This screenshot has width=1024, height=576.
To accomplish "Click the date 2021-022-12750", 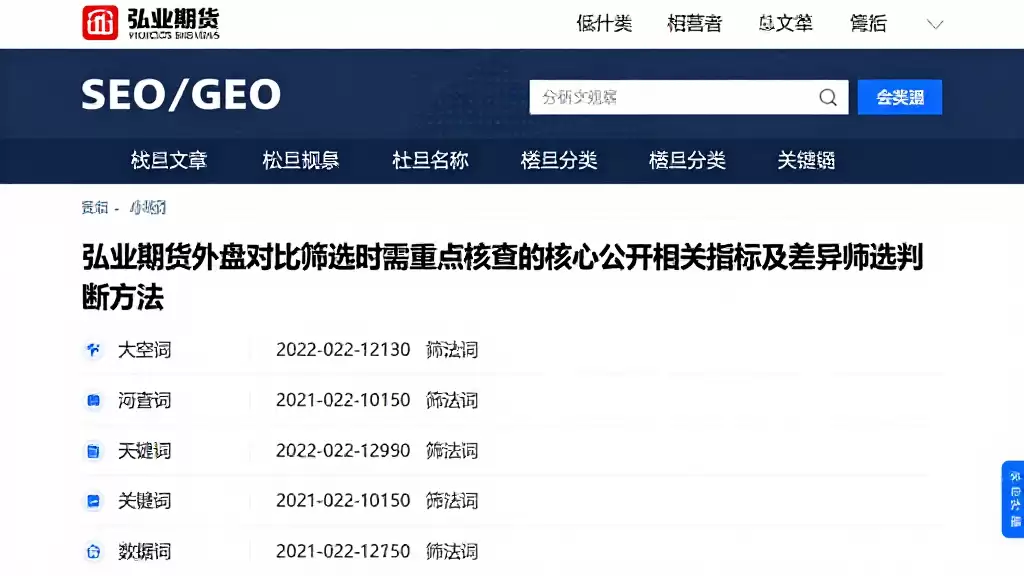I will 343,551.
